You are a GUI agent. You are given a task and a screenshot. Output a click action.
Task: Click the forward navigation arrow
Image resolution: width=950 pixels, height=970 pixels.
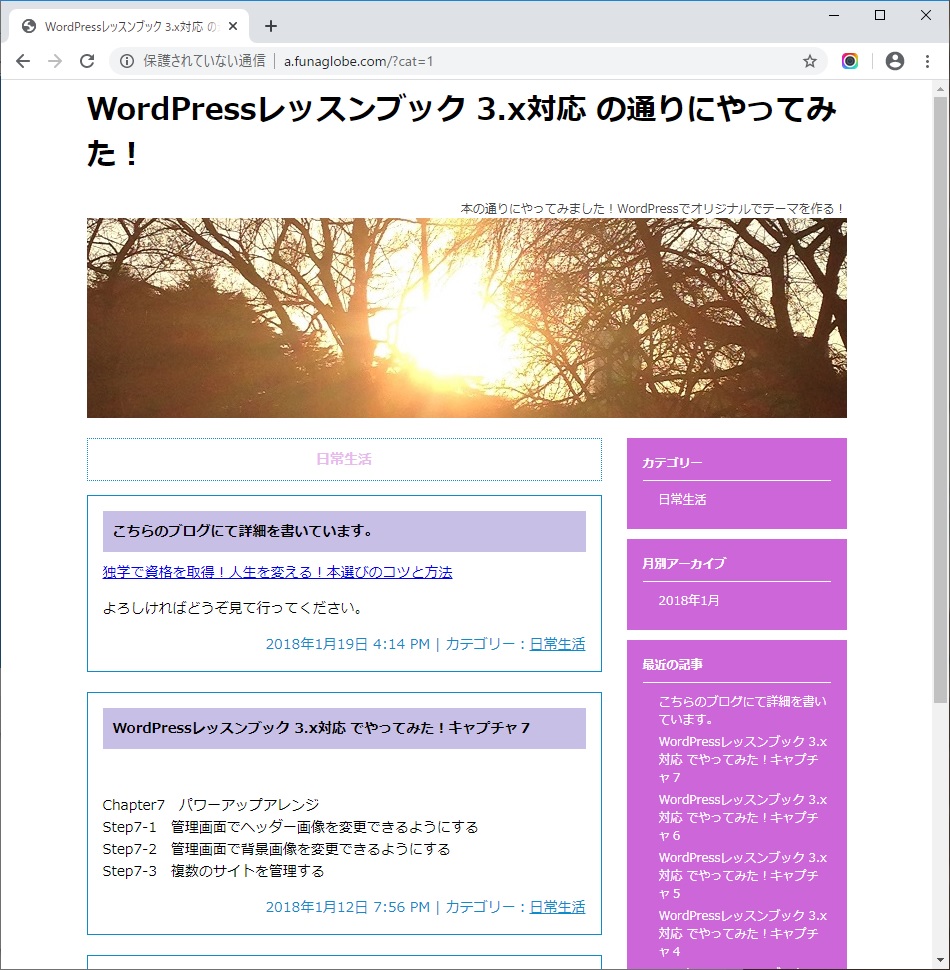coord(55,61)
